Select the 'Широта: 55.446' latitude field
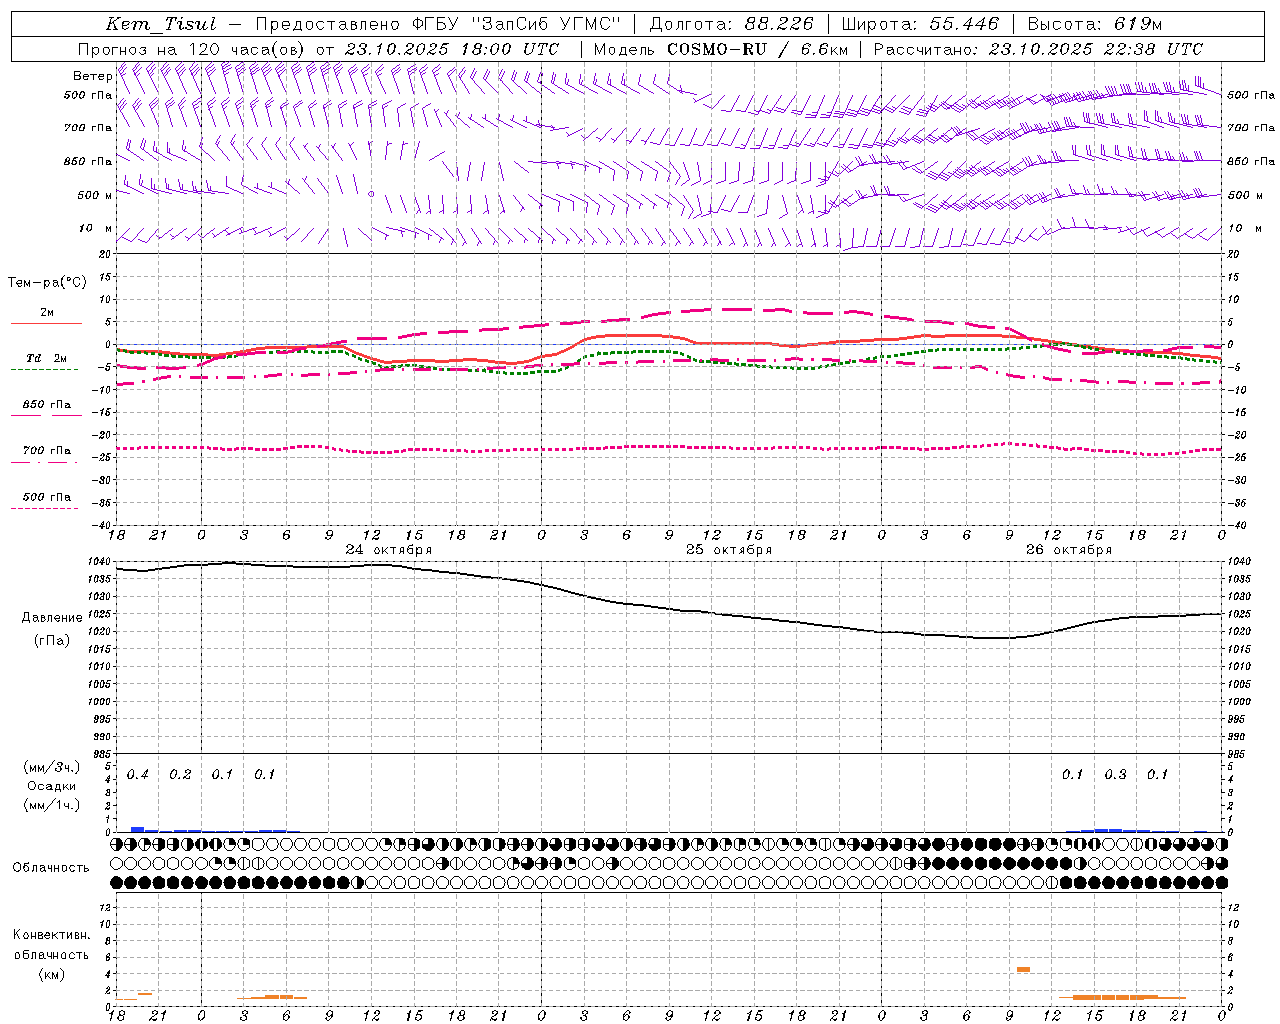Image resolution: width=1280 pixels, height=1024 pixels. 920,24
